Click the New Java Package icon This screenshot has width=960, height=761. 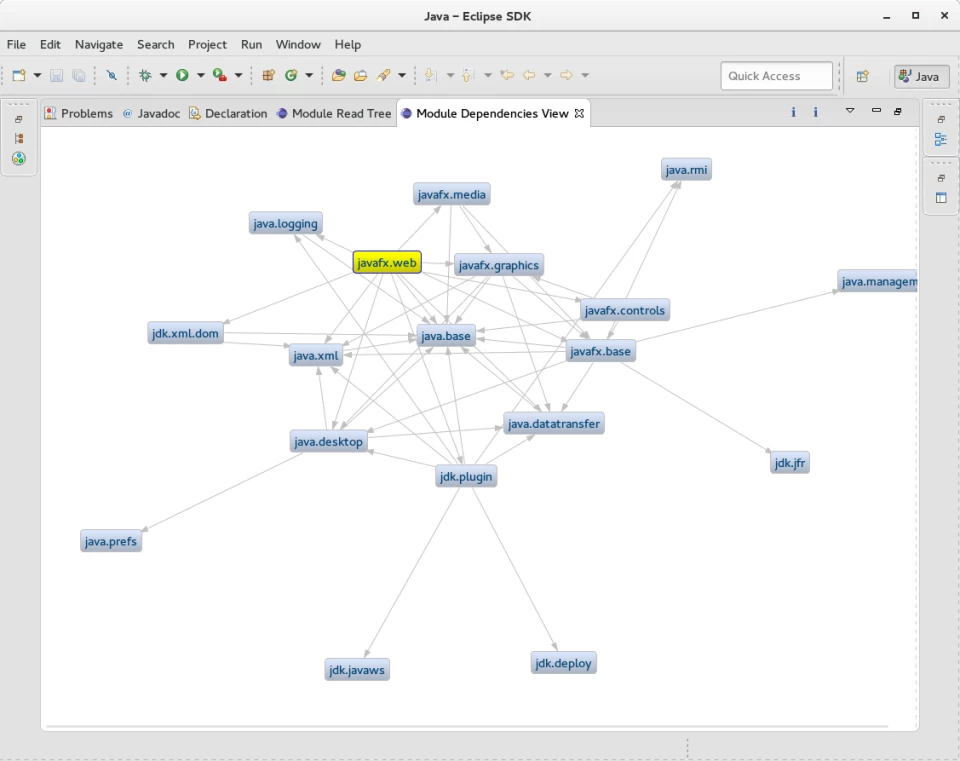point(268,75)
